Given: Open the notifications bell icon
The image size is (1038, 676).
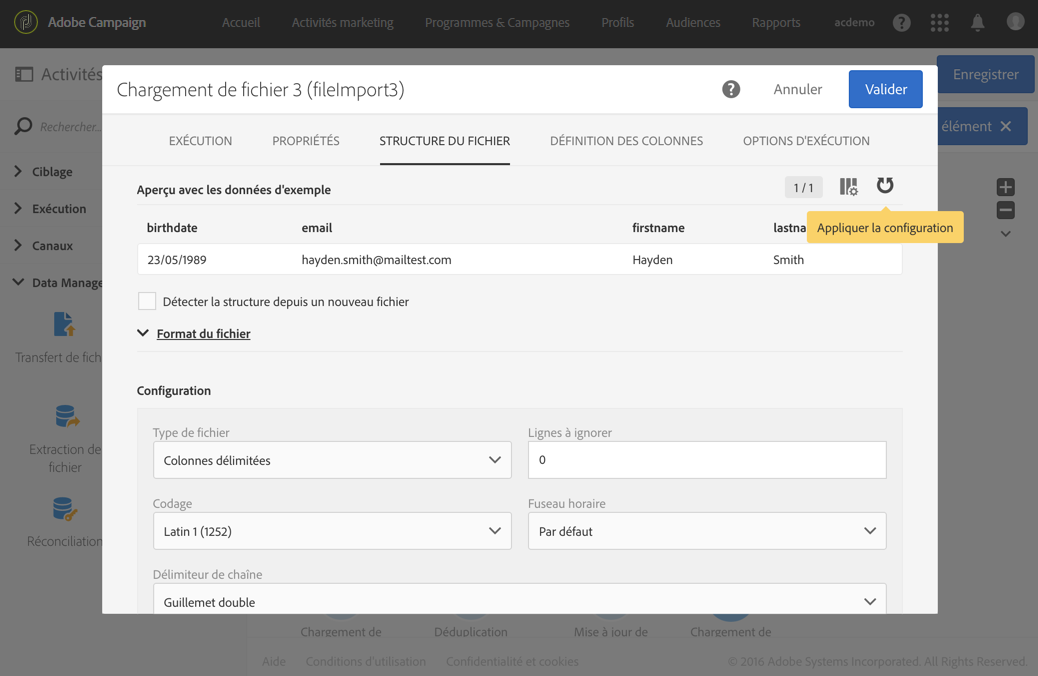Looking at the screenshot, I should (977, 22).
